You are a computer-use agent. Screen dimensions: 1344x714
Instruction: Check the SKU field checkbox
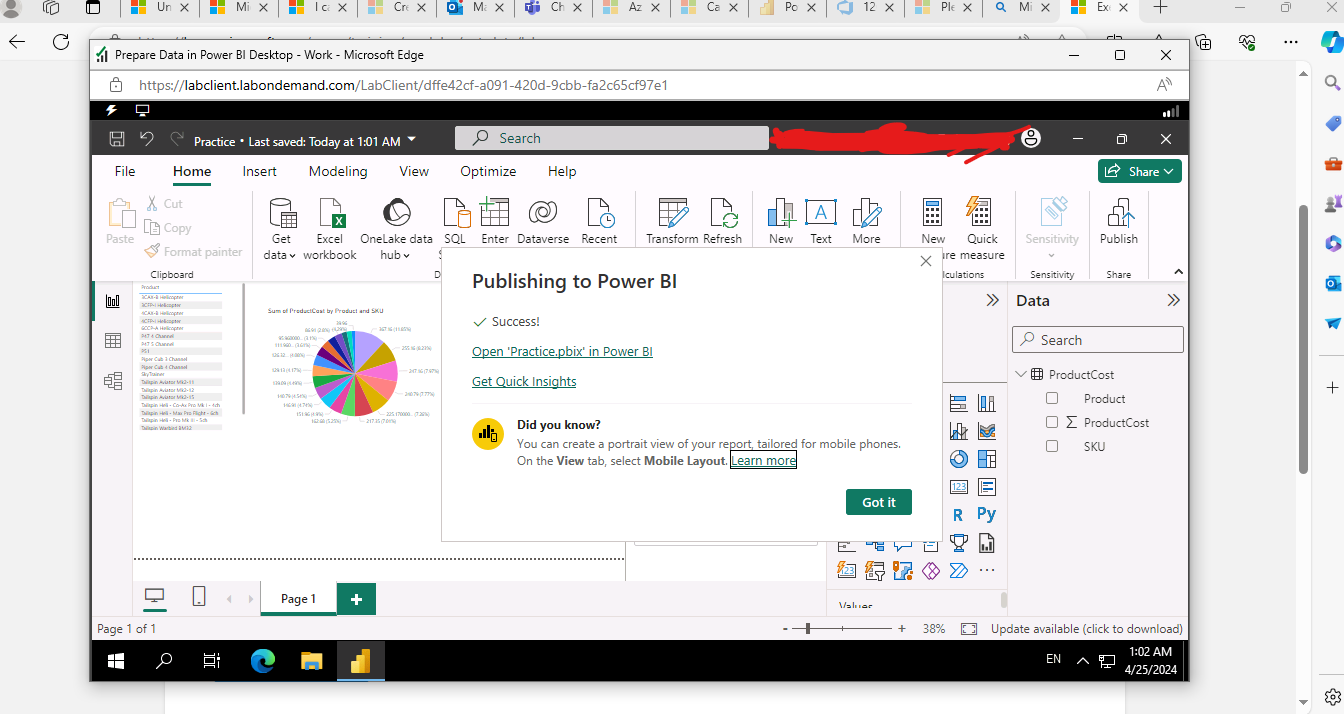1051,446
